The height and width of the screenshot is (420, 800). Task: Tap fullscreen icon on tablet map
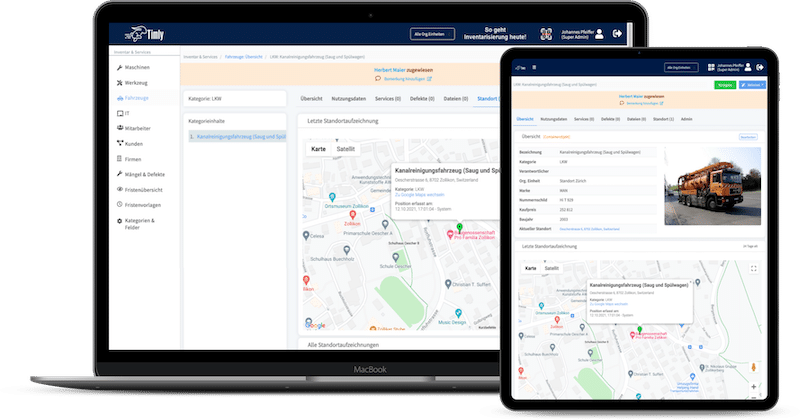[754, 269]
